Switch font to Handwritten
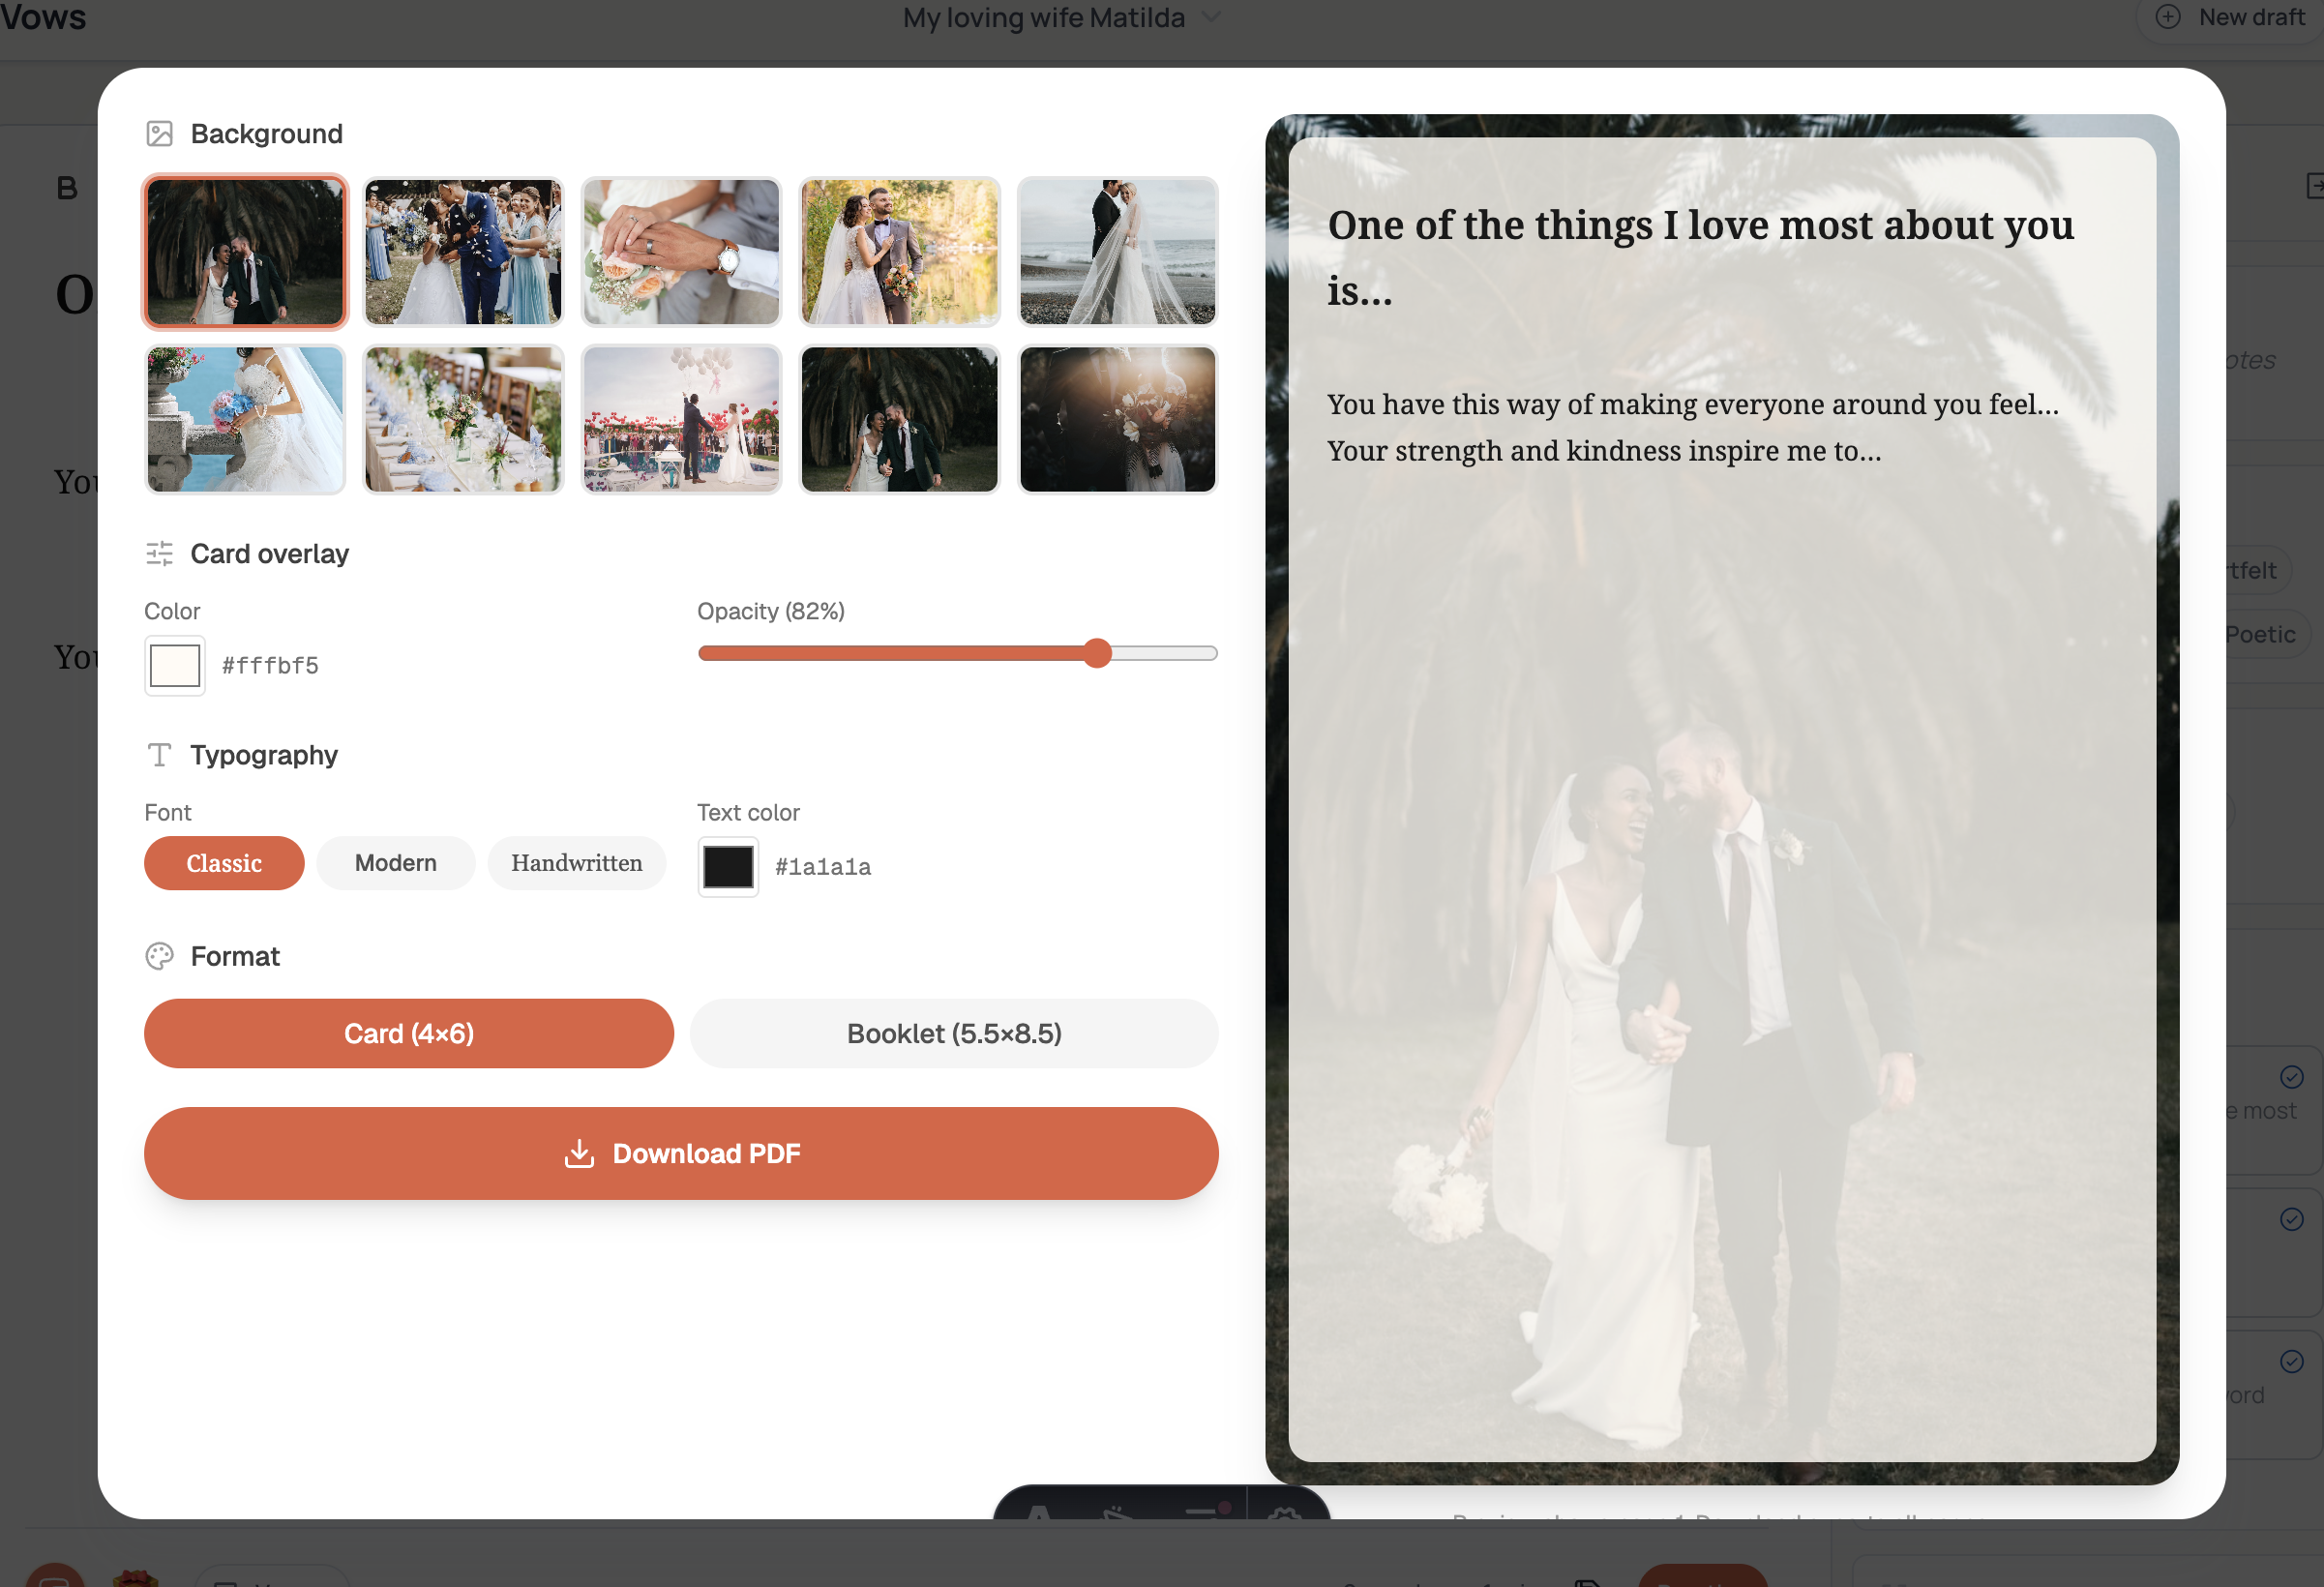This screenshot has width=2324, height=1587. pyautogui.click(x=576, y=864)
